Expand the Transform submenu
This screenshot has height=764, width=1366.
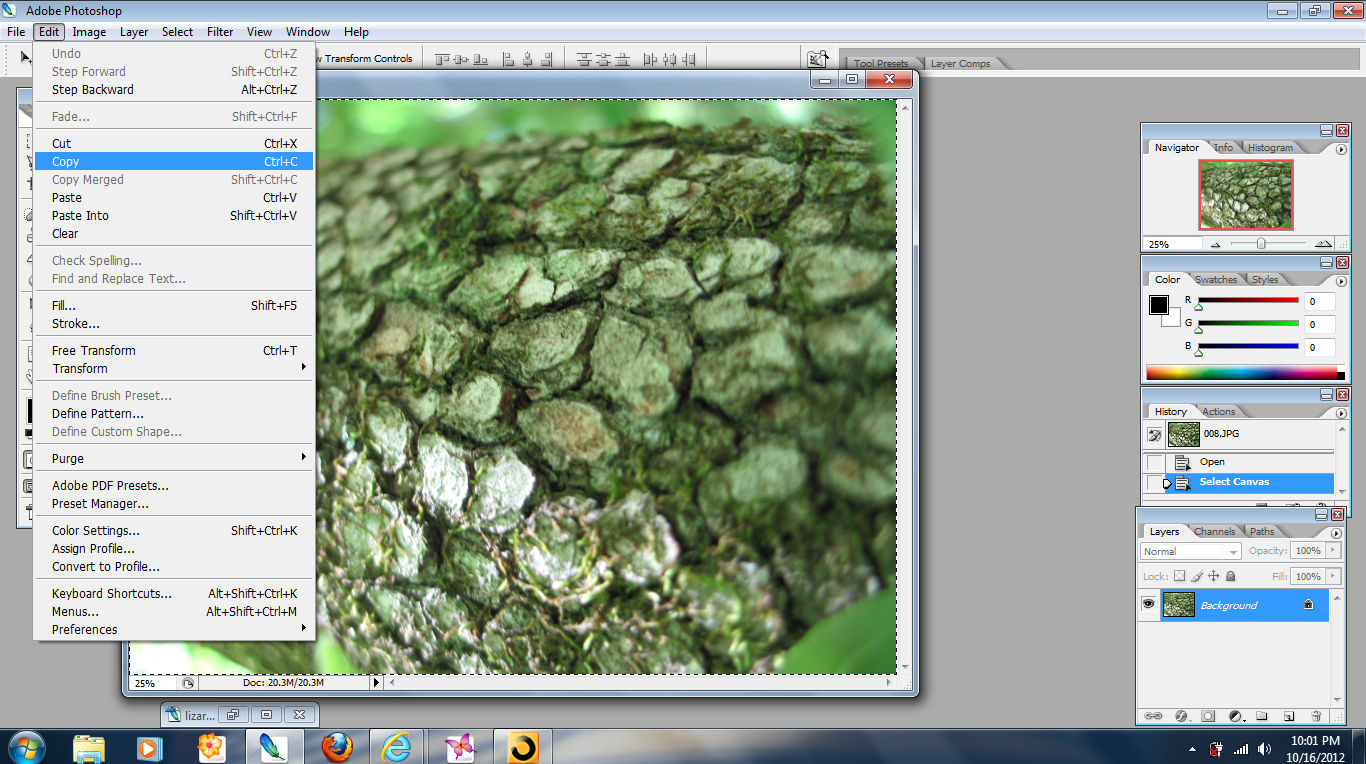[174, 368]
